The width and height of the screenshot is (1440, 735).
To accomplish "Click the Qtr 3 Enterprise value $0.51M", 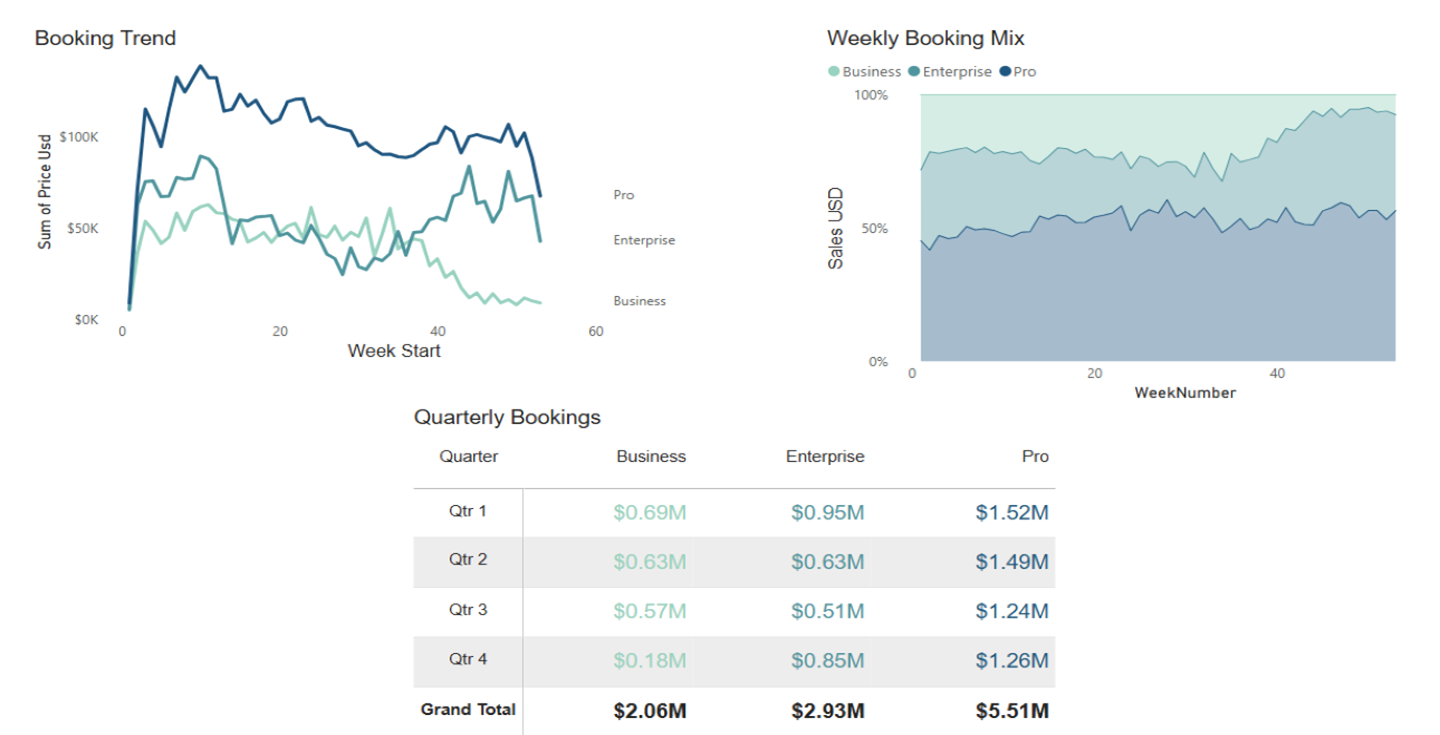I will click(827, 611).
